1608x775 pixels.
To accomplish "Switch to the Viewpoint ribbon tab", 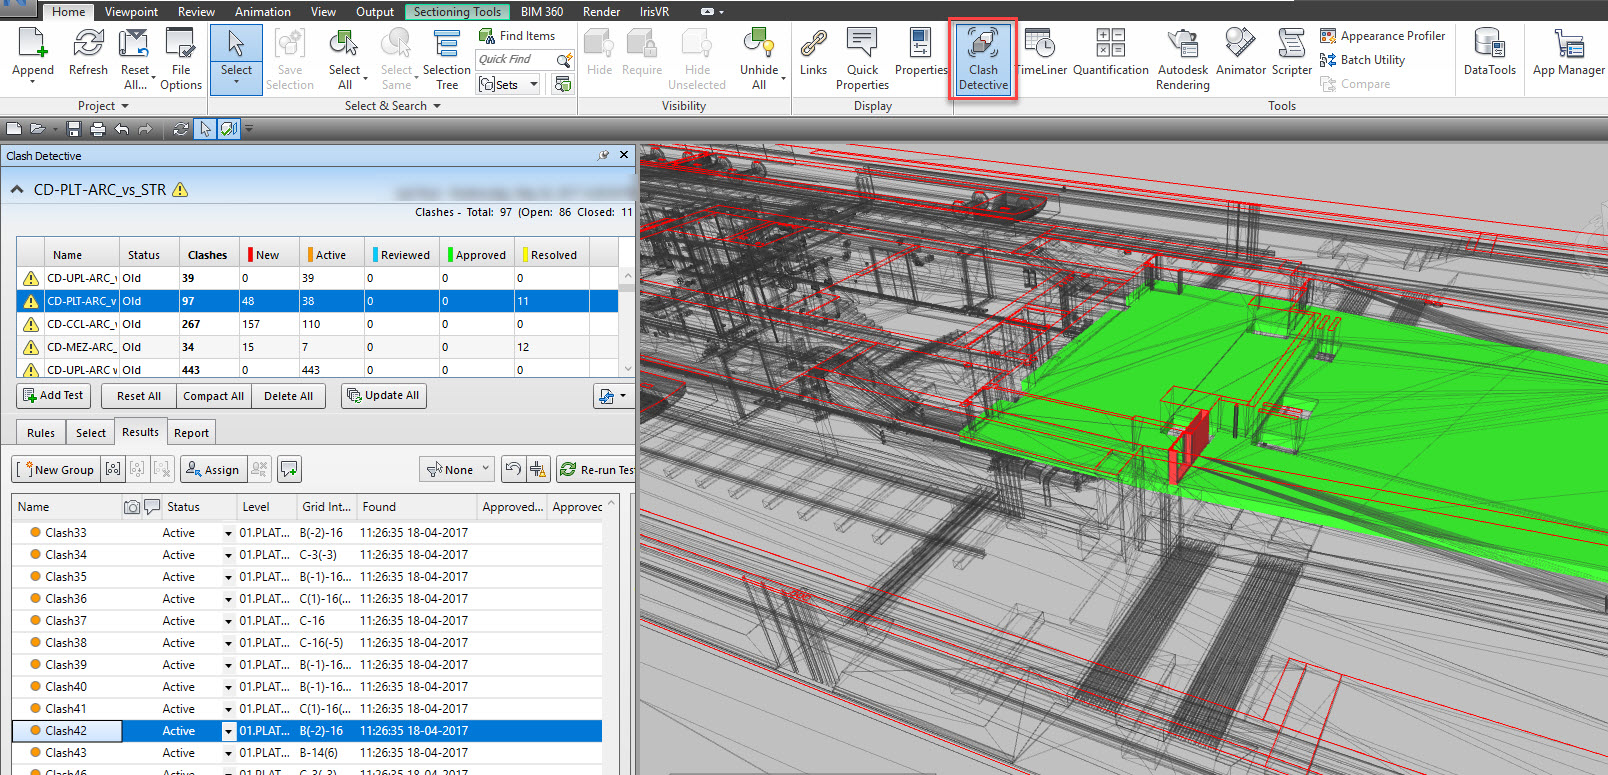I will click(x=131, y=11).
